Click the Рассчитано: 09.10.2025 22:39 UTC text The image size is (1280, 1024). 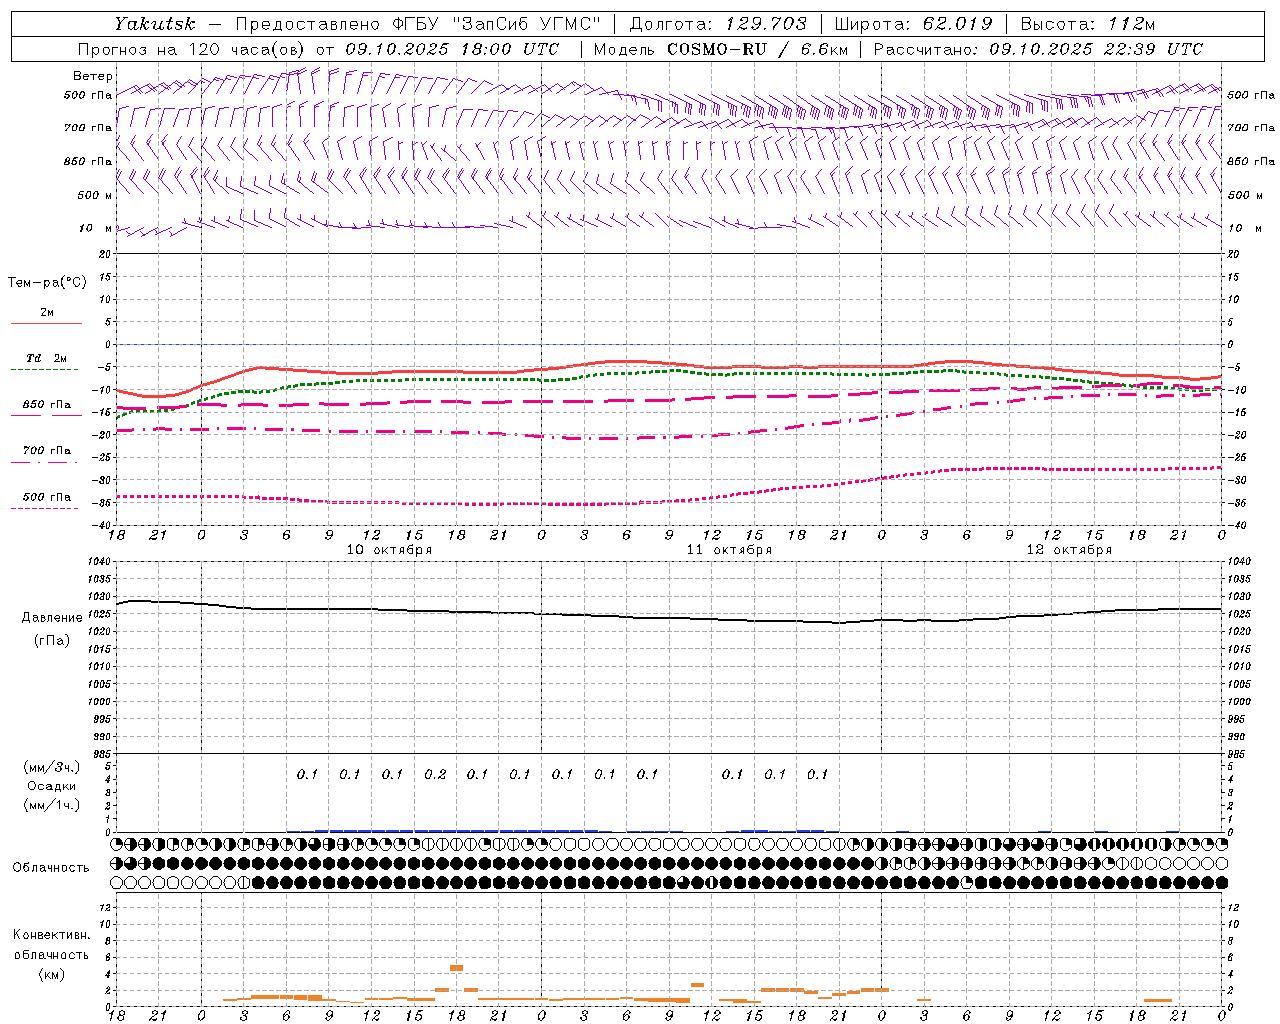pyautogui.click(x=1038, y=49)
